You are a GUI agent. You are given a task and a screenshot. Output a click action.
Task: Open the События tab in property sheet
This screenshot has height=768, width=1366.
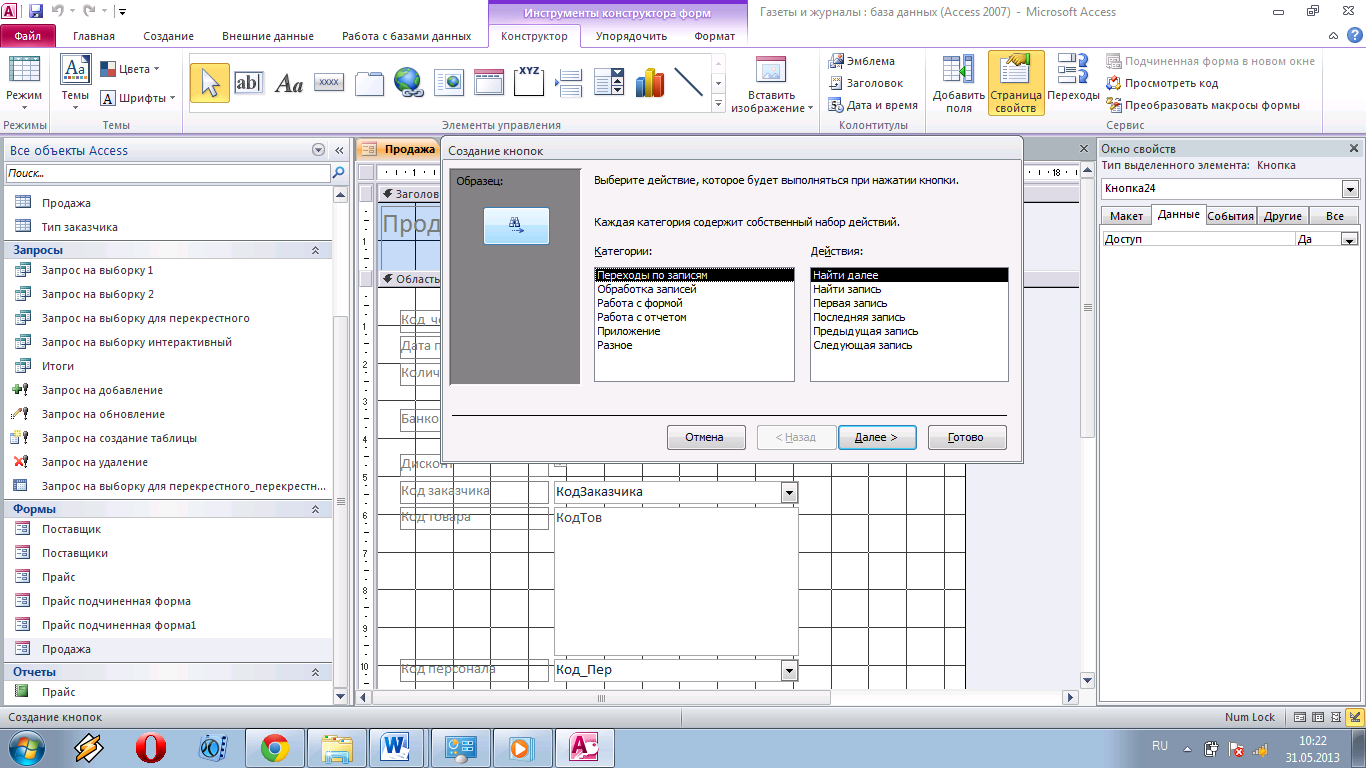[x=1230, y=216]
